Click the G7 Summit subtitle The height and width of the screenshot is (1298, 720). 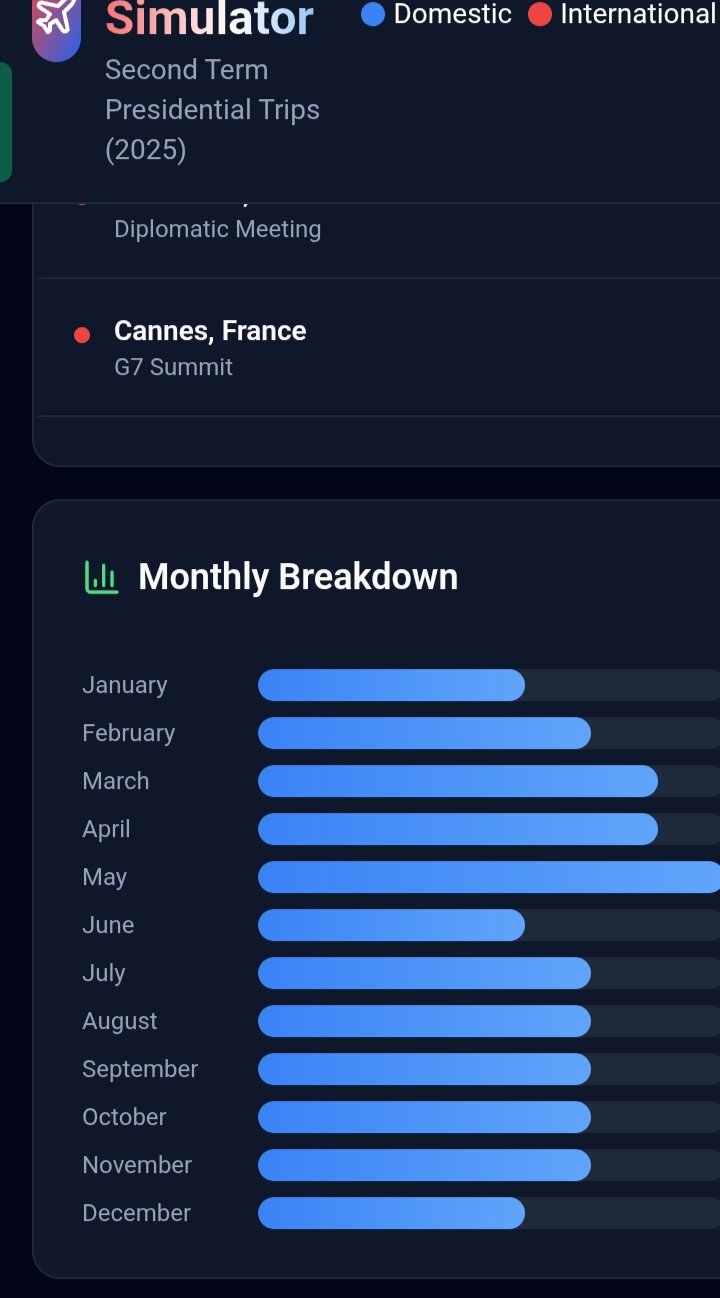(x=173, y=367)
